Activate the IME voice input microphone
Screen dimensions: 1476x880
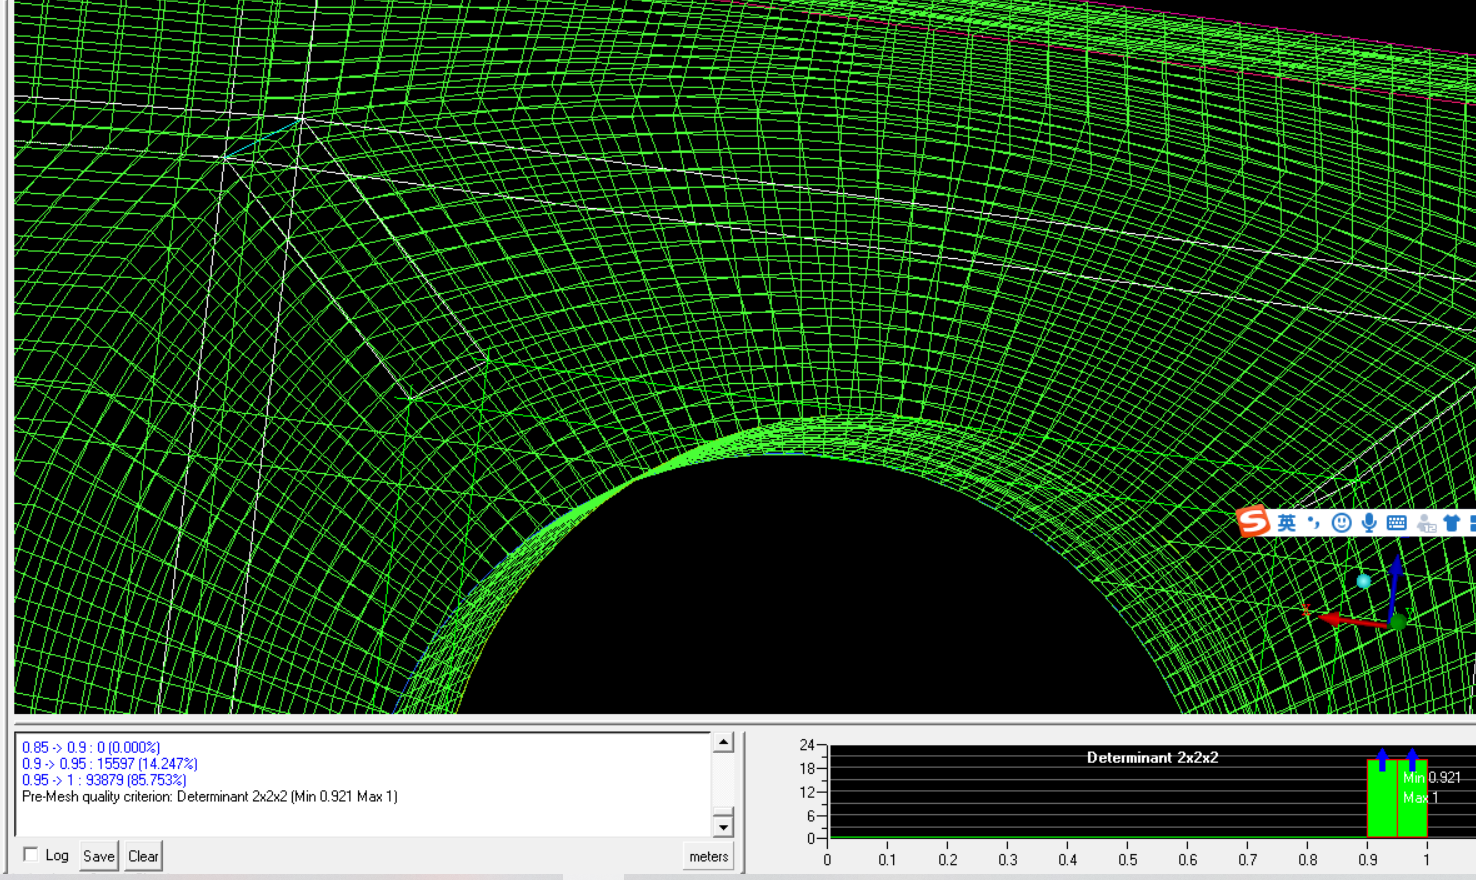pos(1369,522)
